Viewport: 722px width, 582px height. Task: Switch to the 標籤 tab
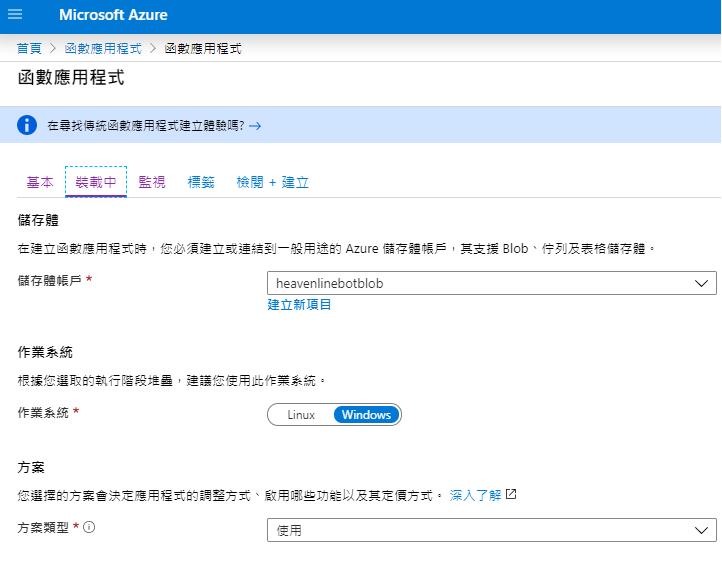point(201,182)
